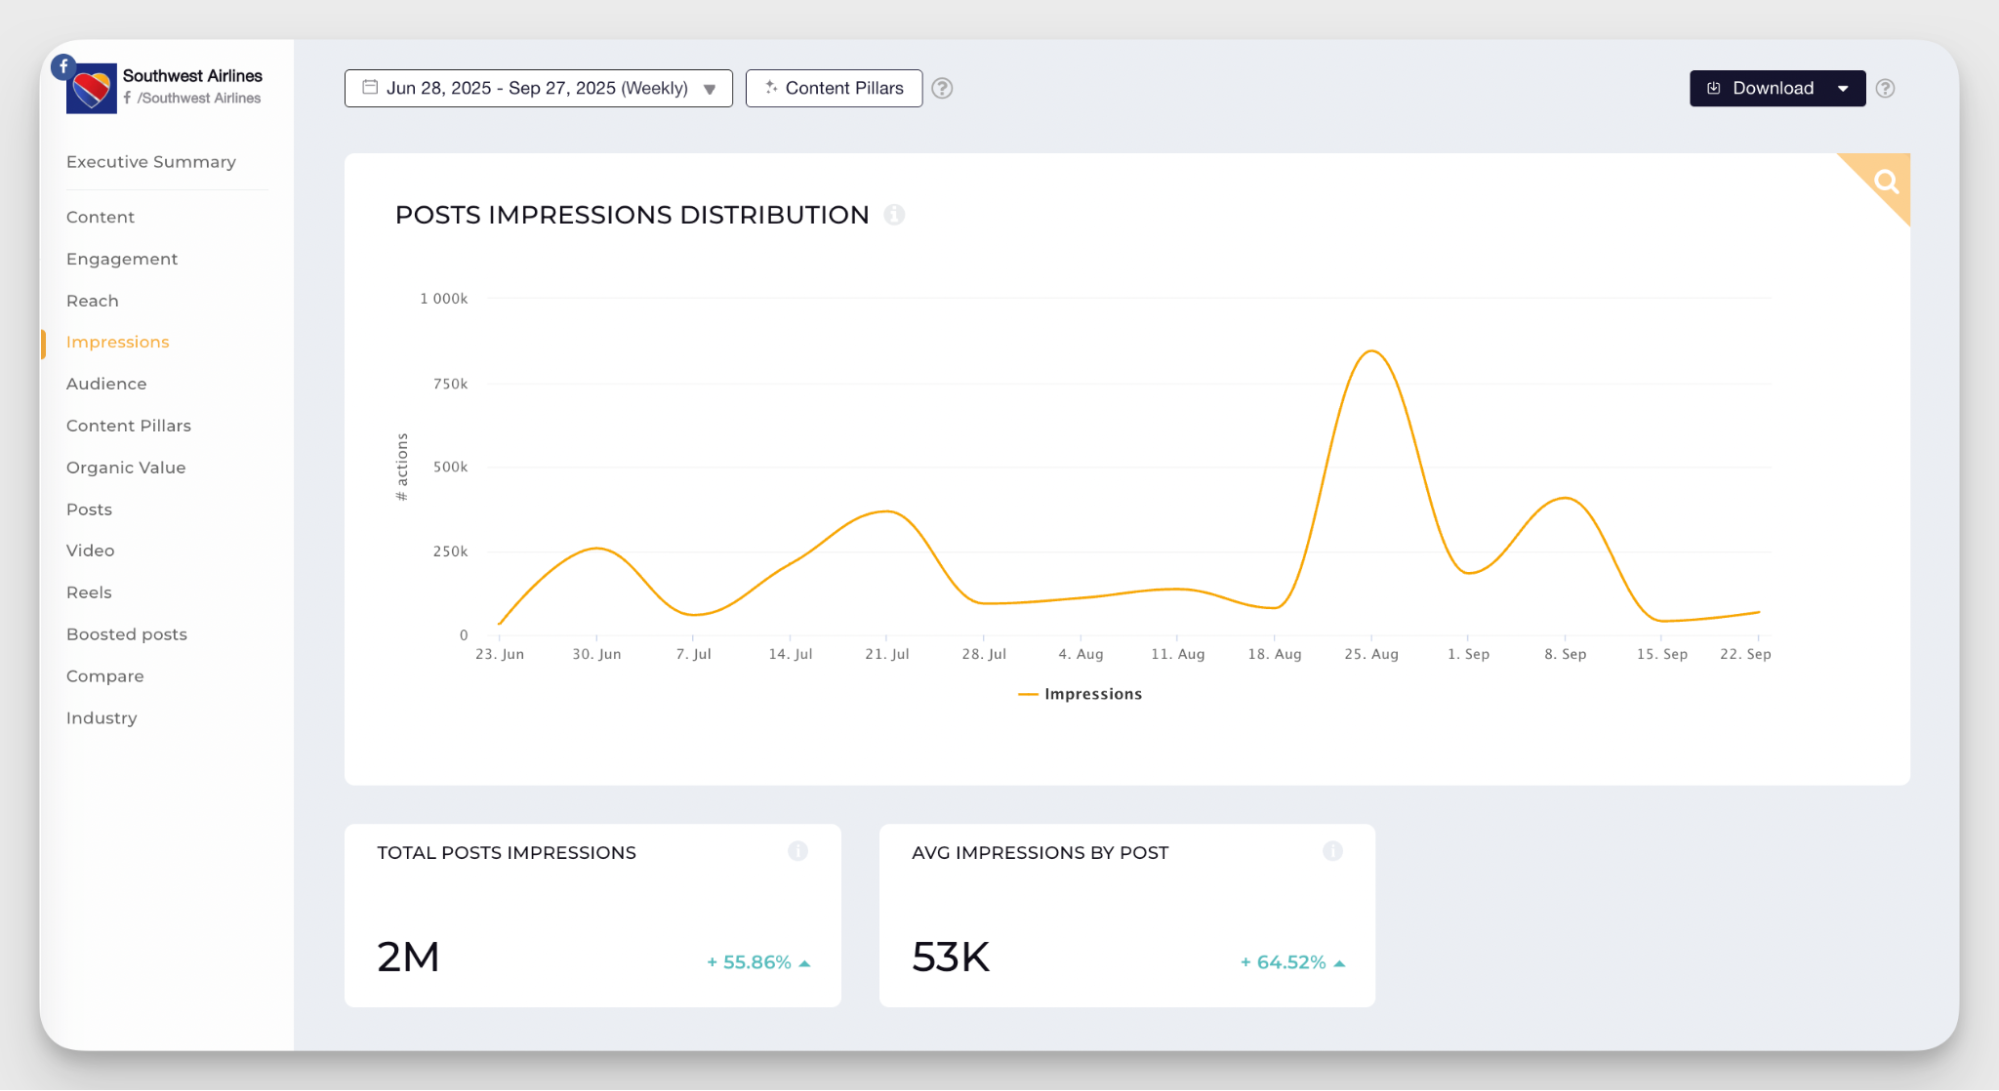Click info icon on Total Posts Impressions card
Image resolution: width=1999 pixels, height=1091 pixels.
(x=798, y=851)
